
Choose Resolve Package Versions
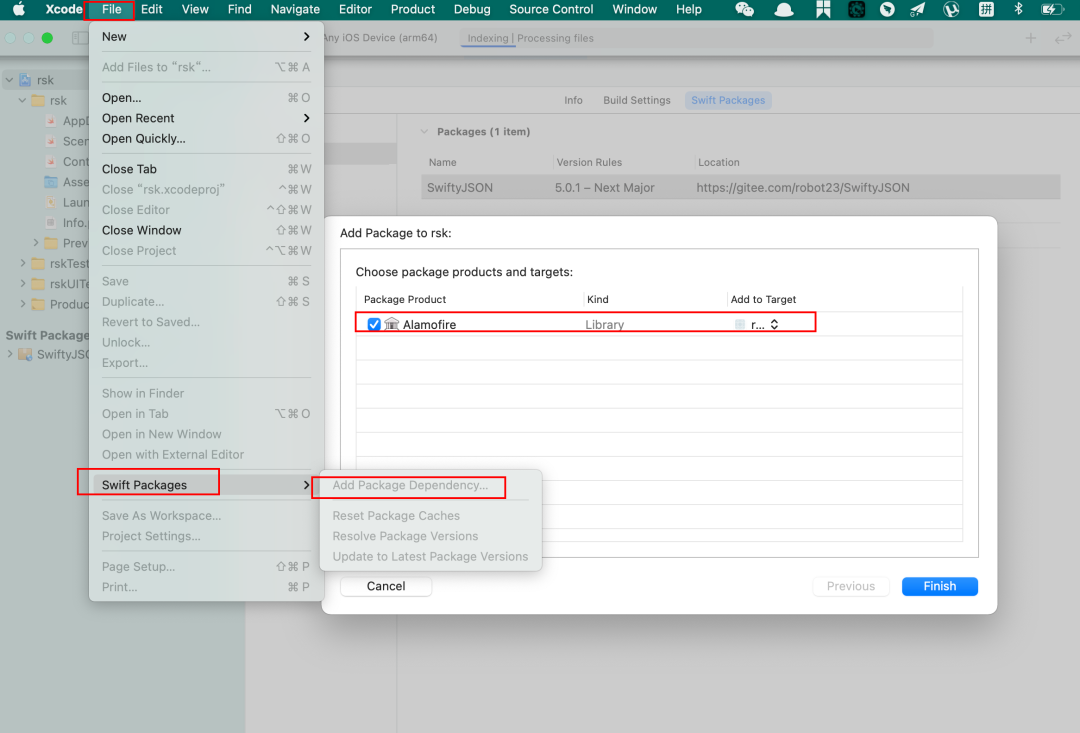[x=405, y=536]
